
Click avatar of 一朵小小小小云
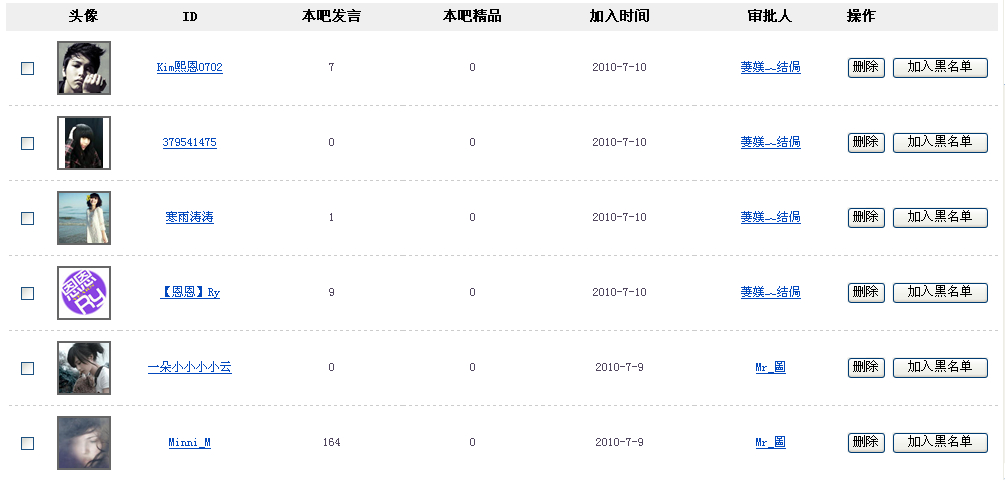[x=84, y=368]
